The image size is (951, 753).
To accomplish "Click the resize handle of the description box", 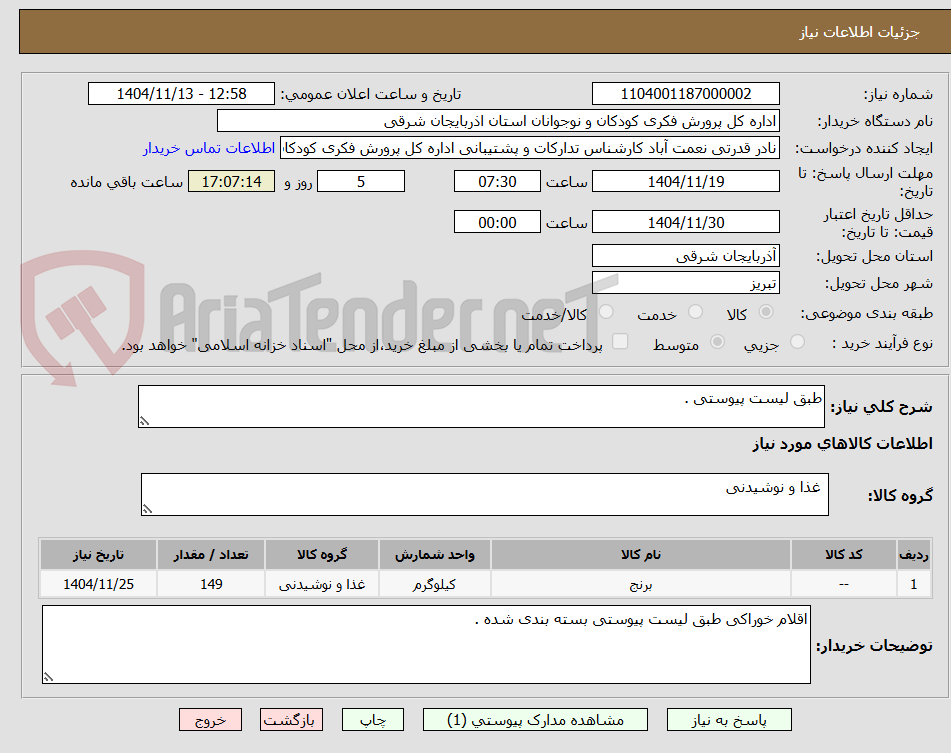I will pyautogui.click(x=144, y=421).
